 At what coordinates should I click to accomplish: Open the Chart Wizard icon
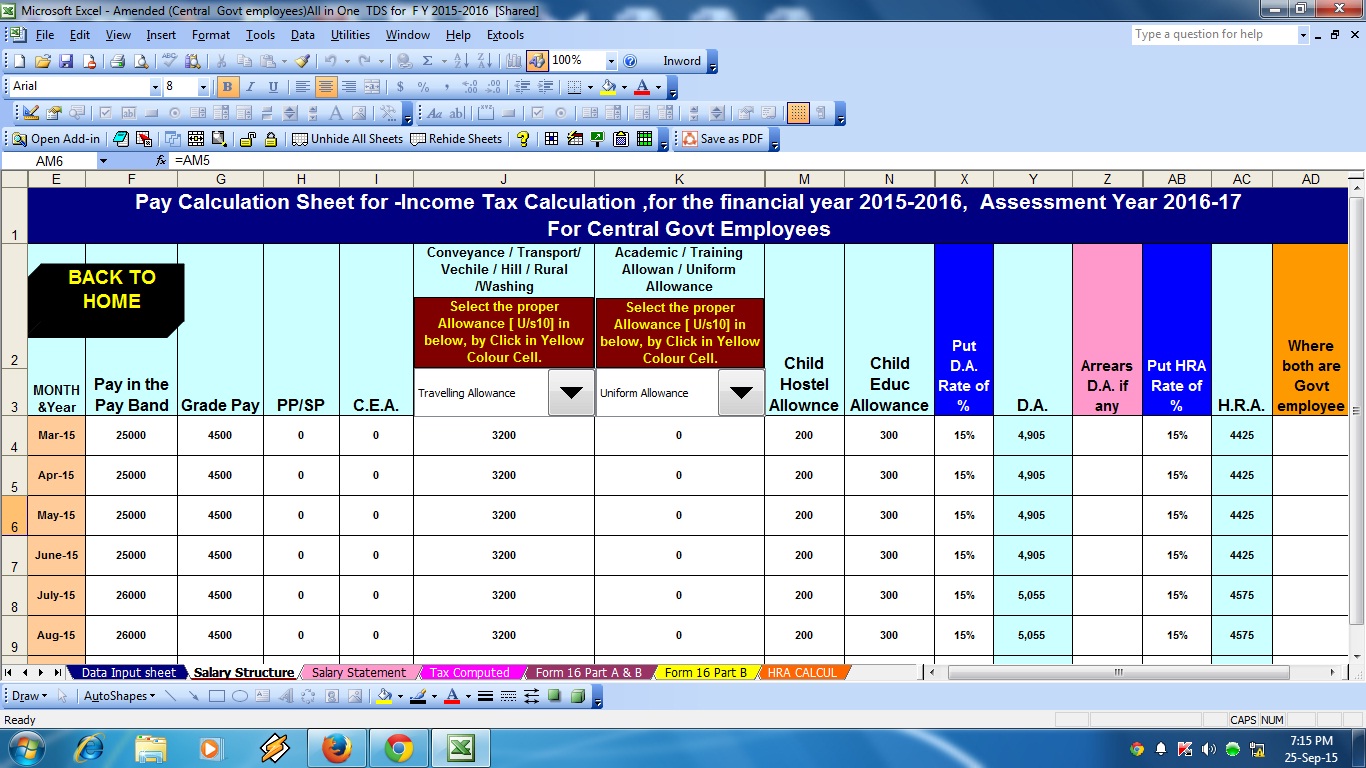click(x=514, y=61)
